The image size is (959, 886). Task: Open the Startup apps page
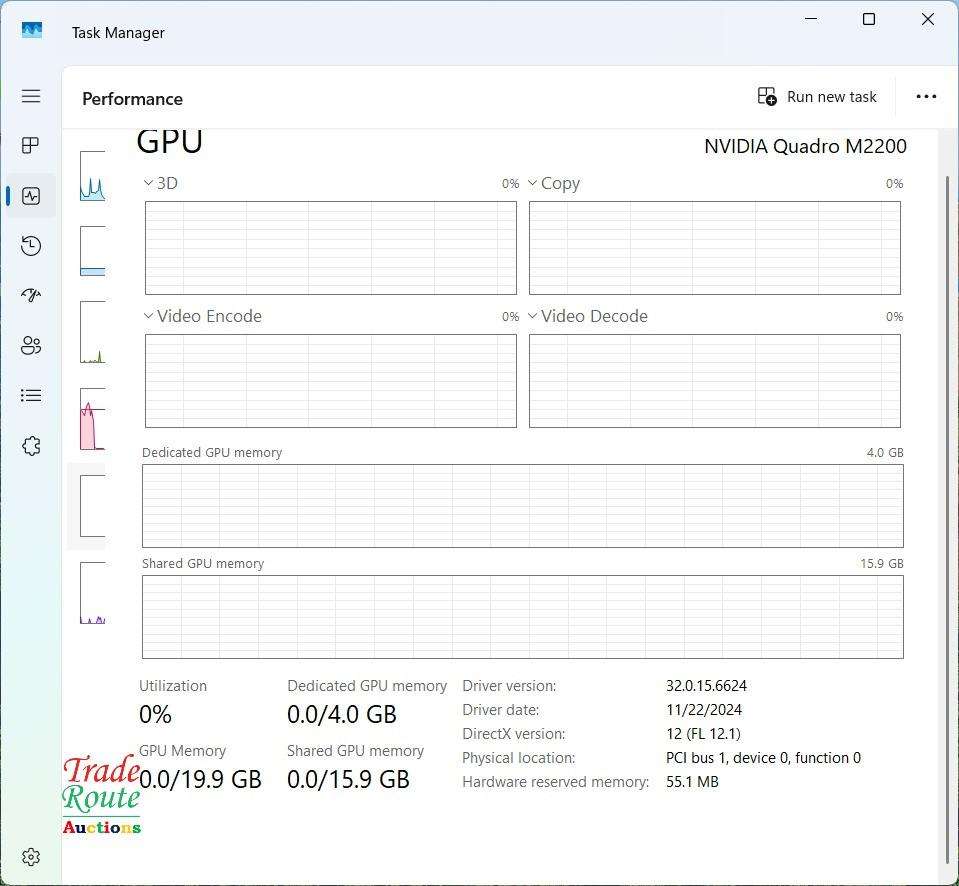(30, 295)
